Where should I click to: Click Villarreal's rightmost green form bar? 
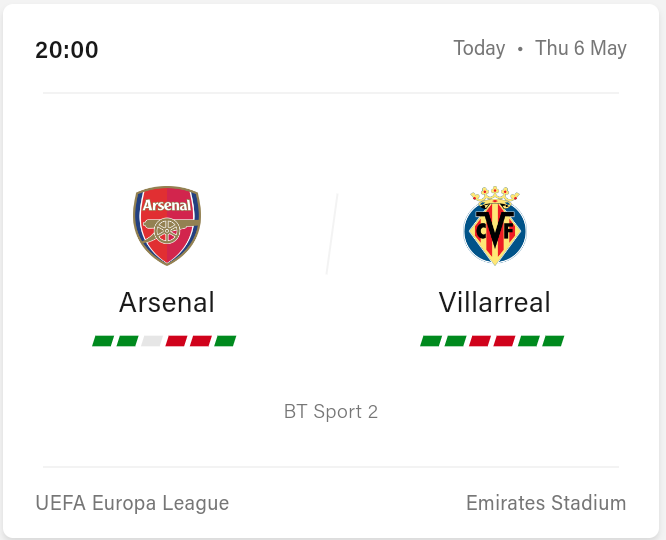point(553,341)
